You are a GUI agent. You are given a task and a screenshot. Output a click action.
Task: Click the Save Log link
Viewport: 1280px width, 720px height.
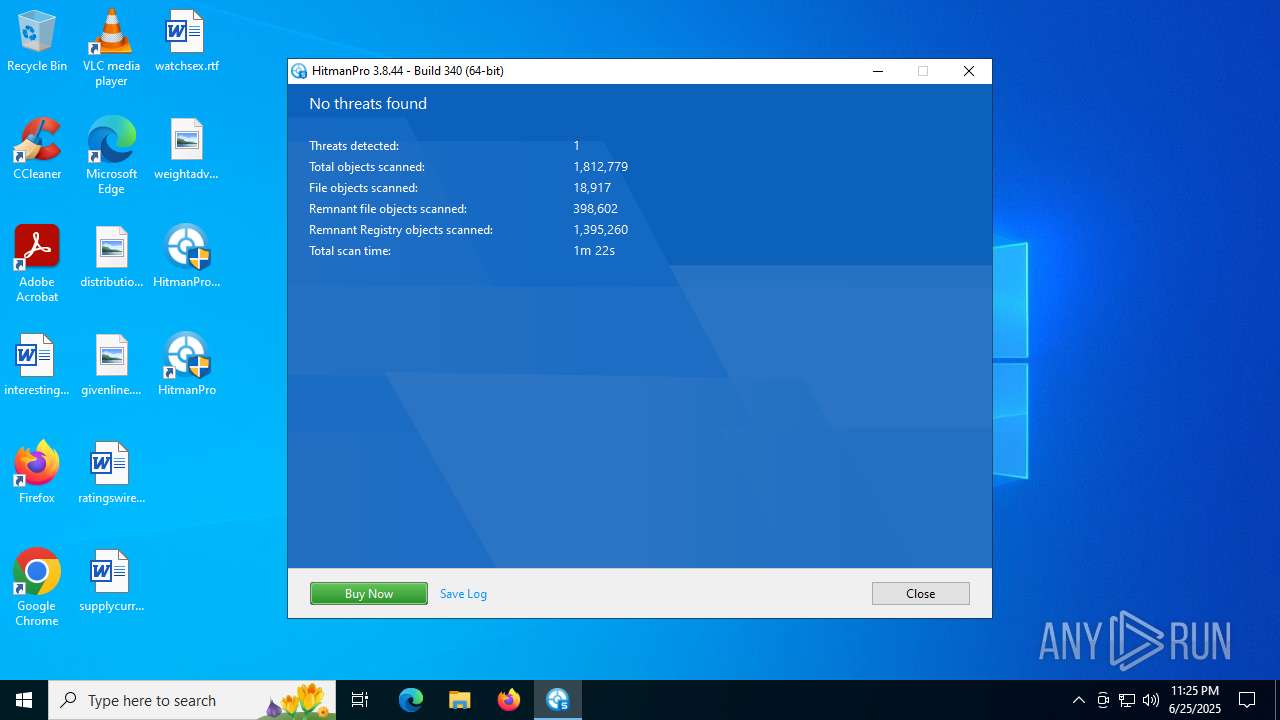click(463, 593)
